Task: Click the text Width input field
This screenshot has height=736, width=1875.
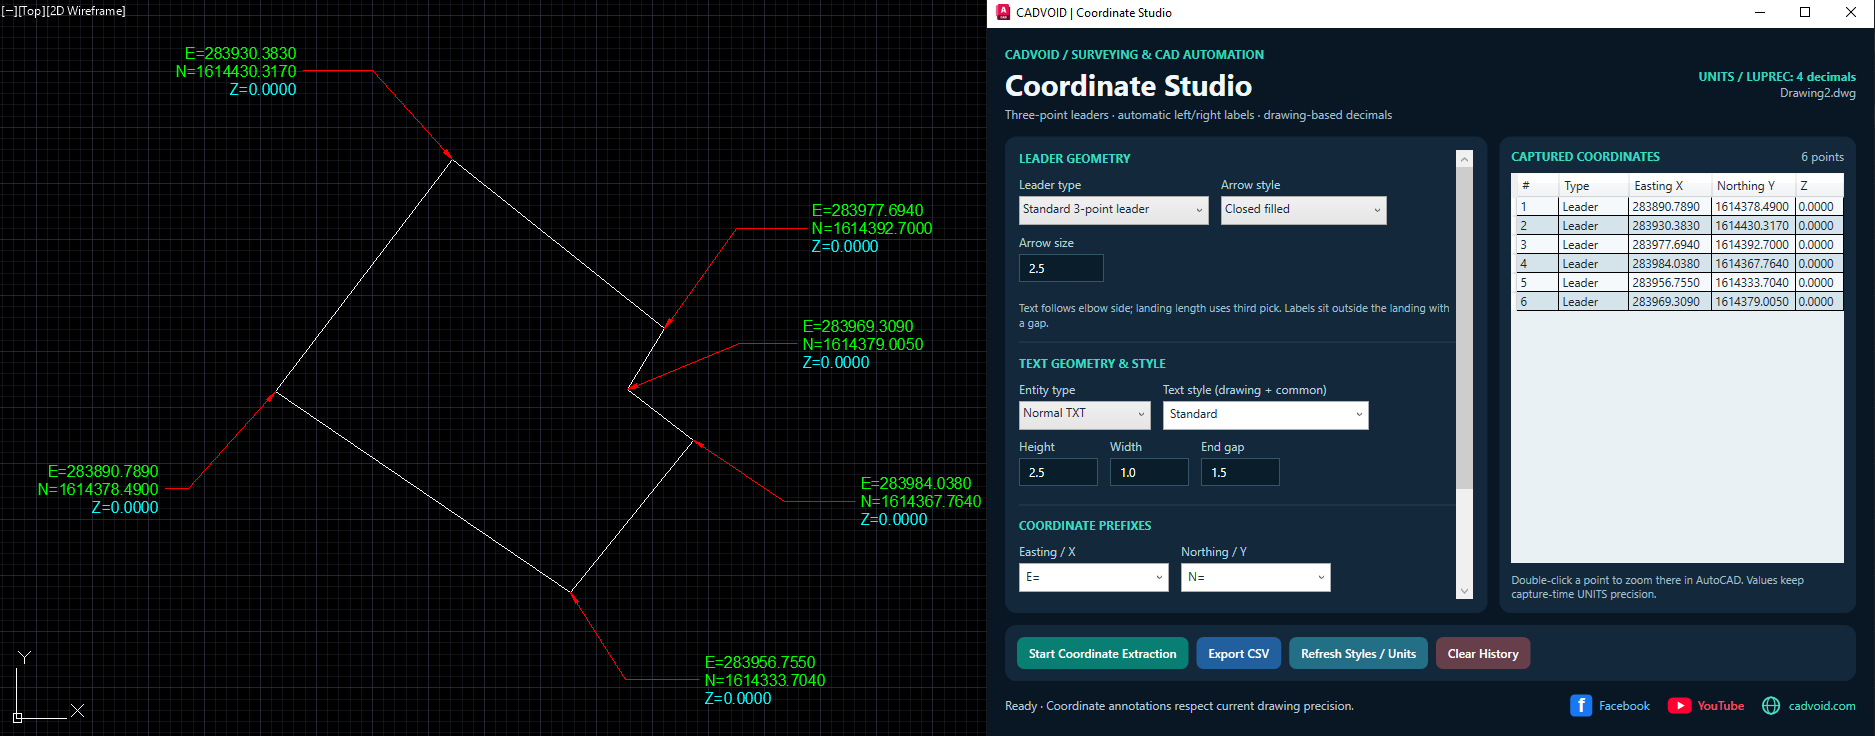Action: [x=1149, y=472]
